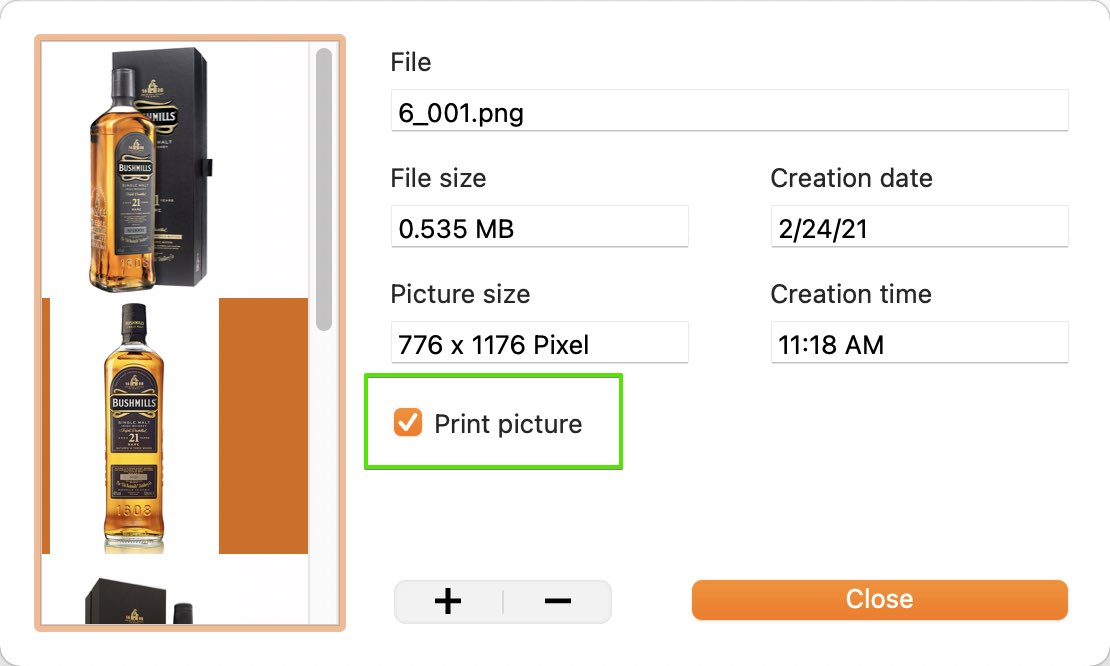Select the highlighted Bushmills bottle thumbnail
Screen dimensions: 1110x666
(134, 427)
